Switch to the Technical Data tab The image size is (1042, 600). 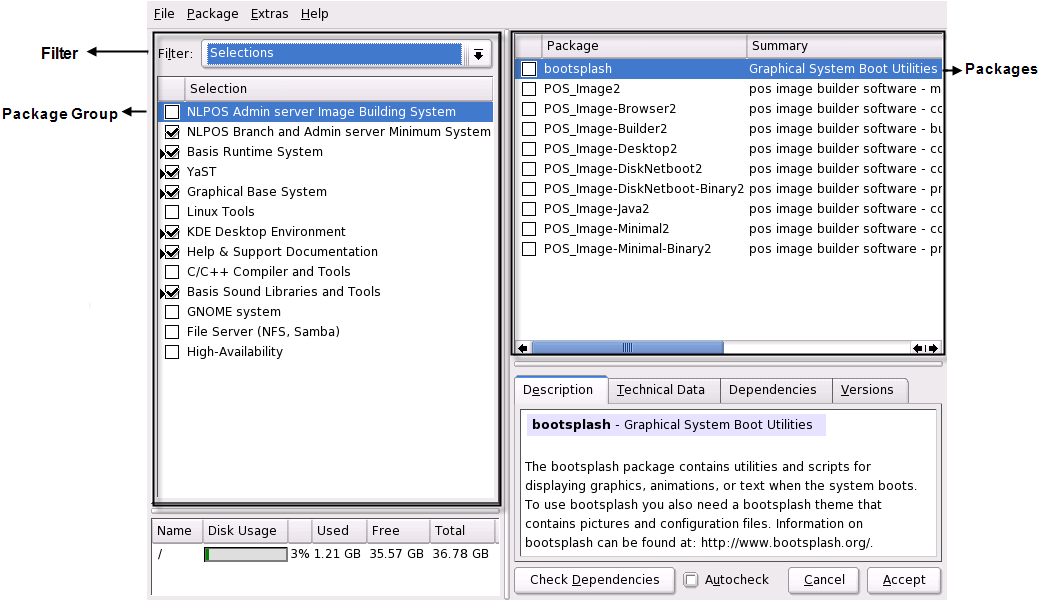pyautogui.click(x=662, y=390)
